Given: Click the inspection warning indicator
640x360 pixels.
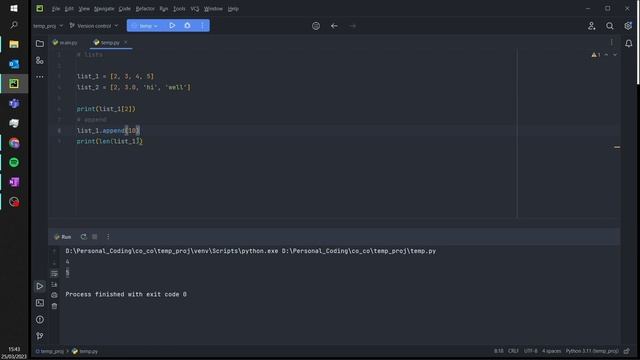Looking at the screenshot, I should 596,55.
